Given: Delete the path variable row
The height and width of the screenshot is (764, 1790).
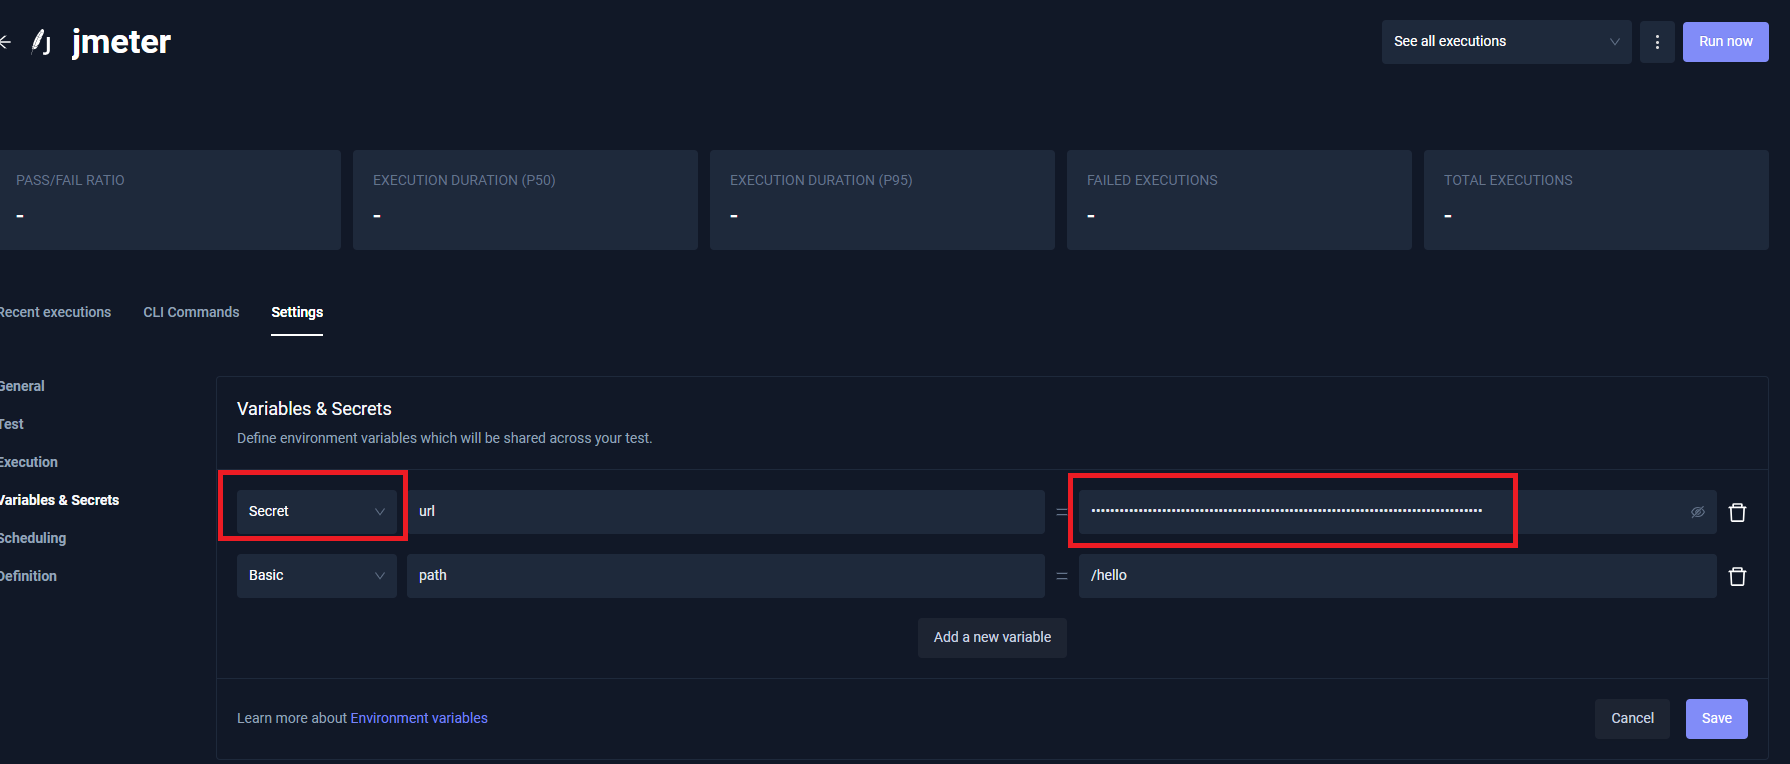Looking at the screenshot, I should 1737,576.
